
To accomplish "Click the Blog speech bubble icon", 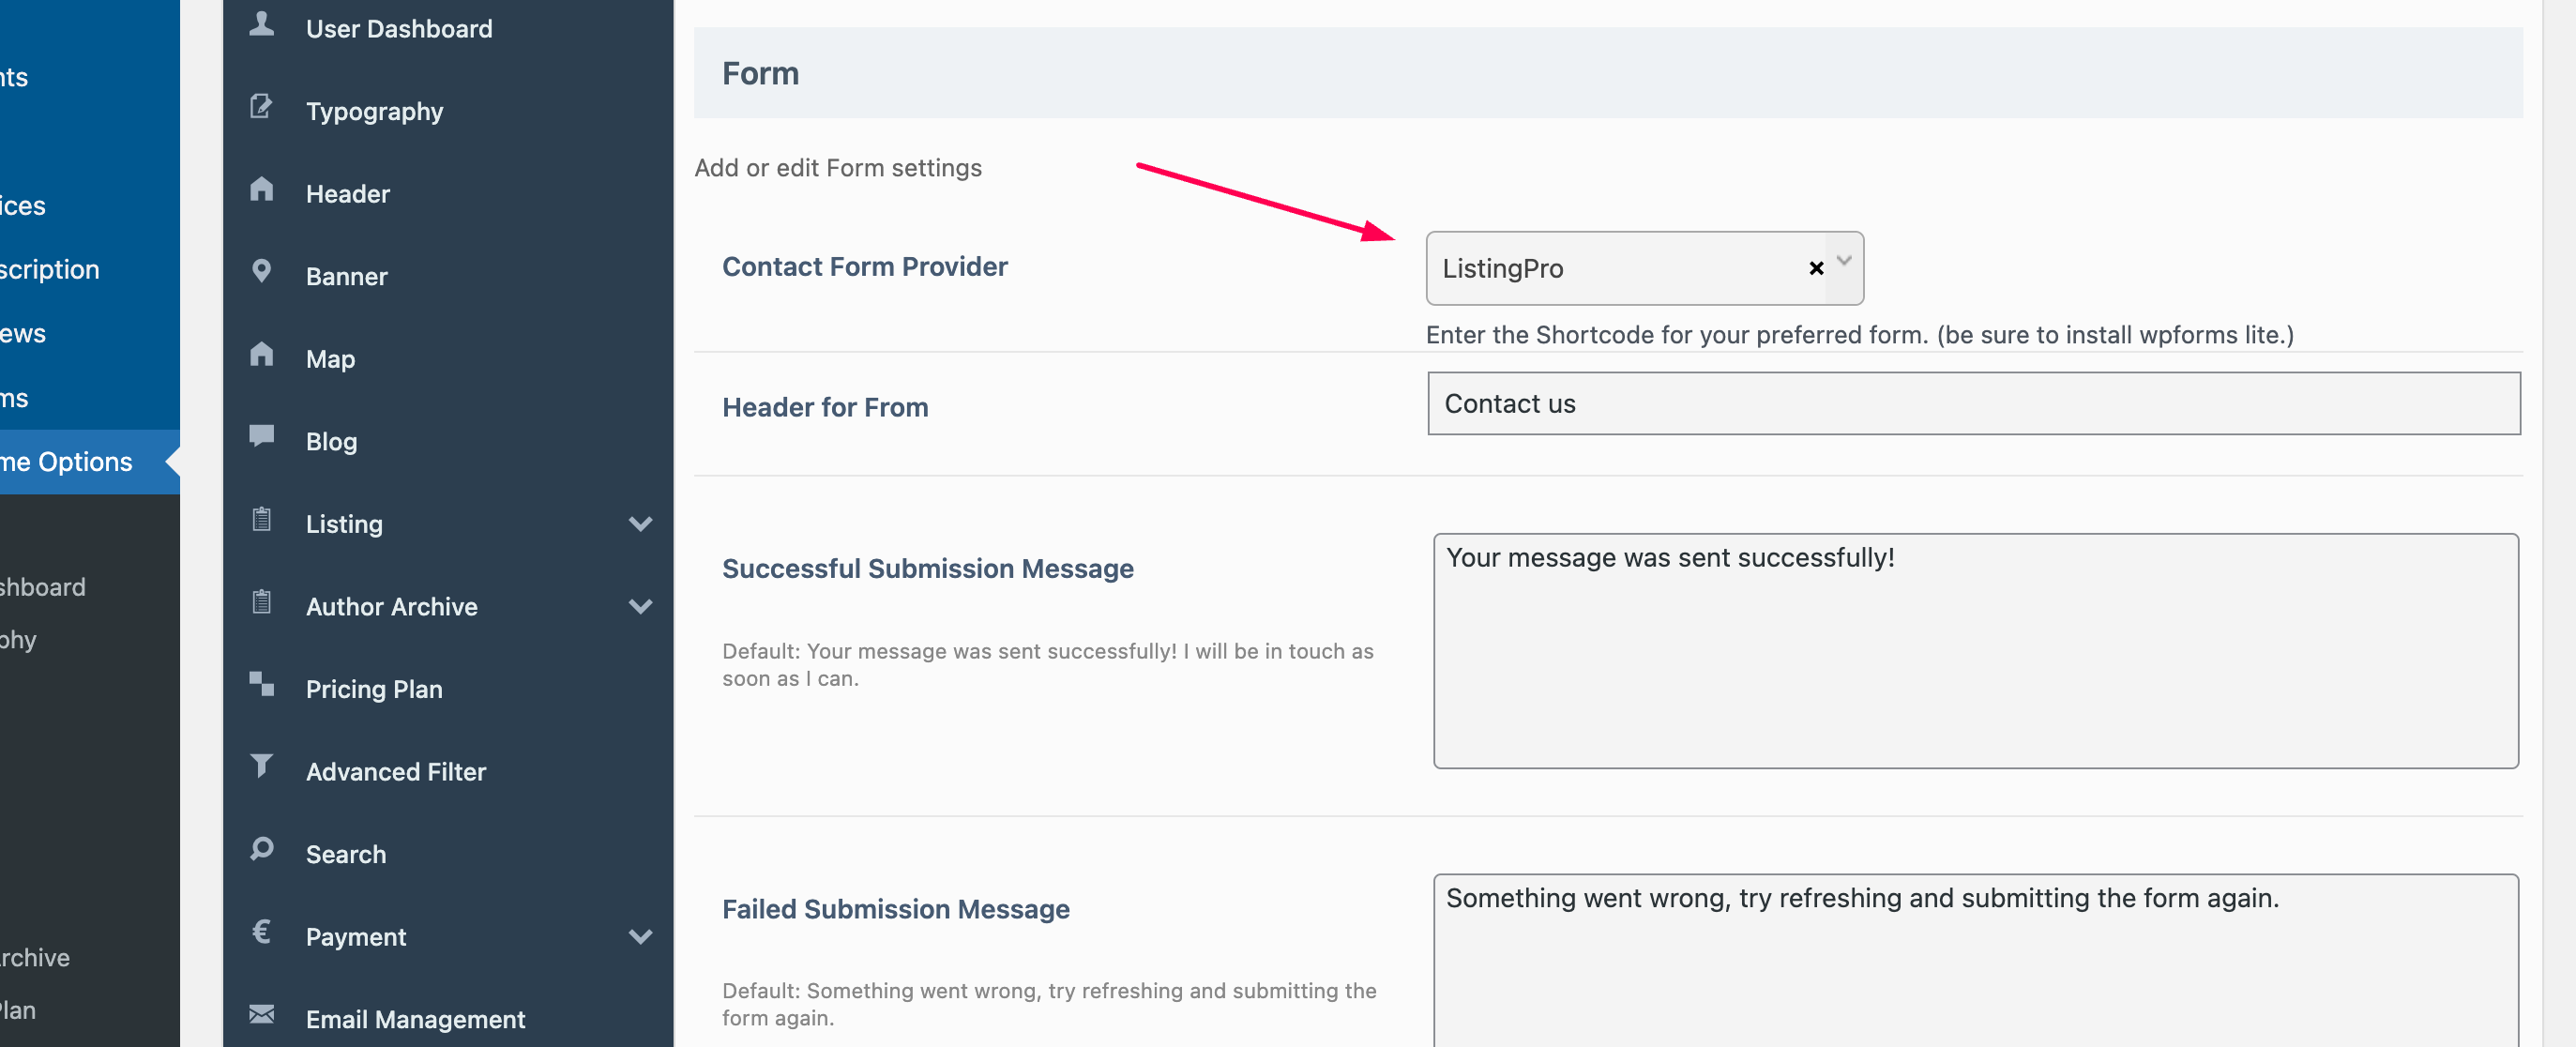I will click(261, 437).
